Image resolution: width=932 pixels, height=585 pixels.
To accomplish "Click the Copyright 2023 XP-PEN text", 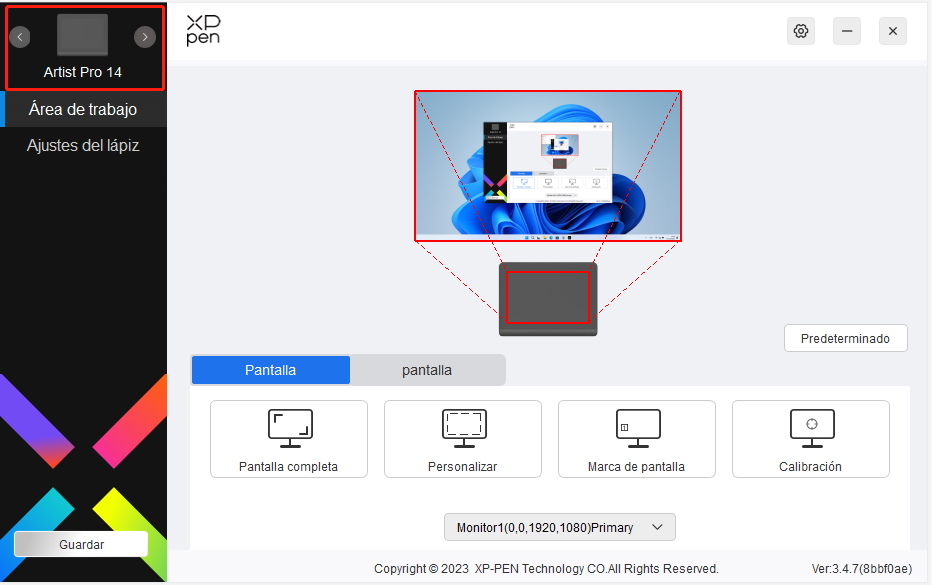I will point(546,568).
